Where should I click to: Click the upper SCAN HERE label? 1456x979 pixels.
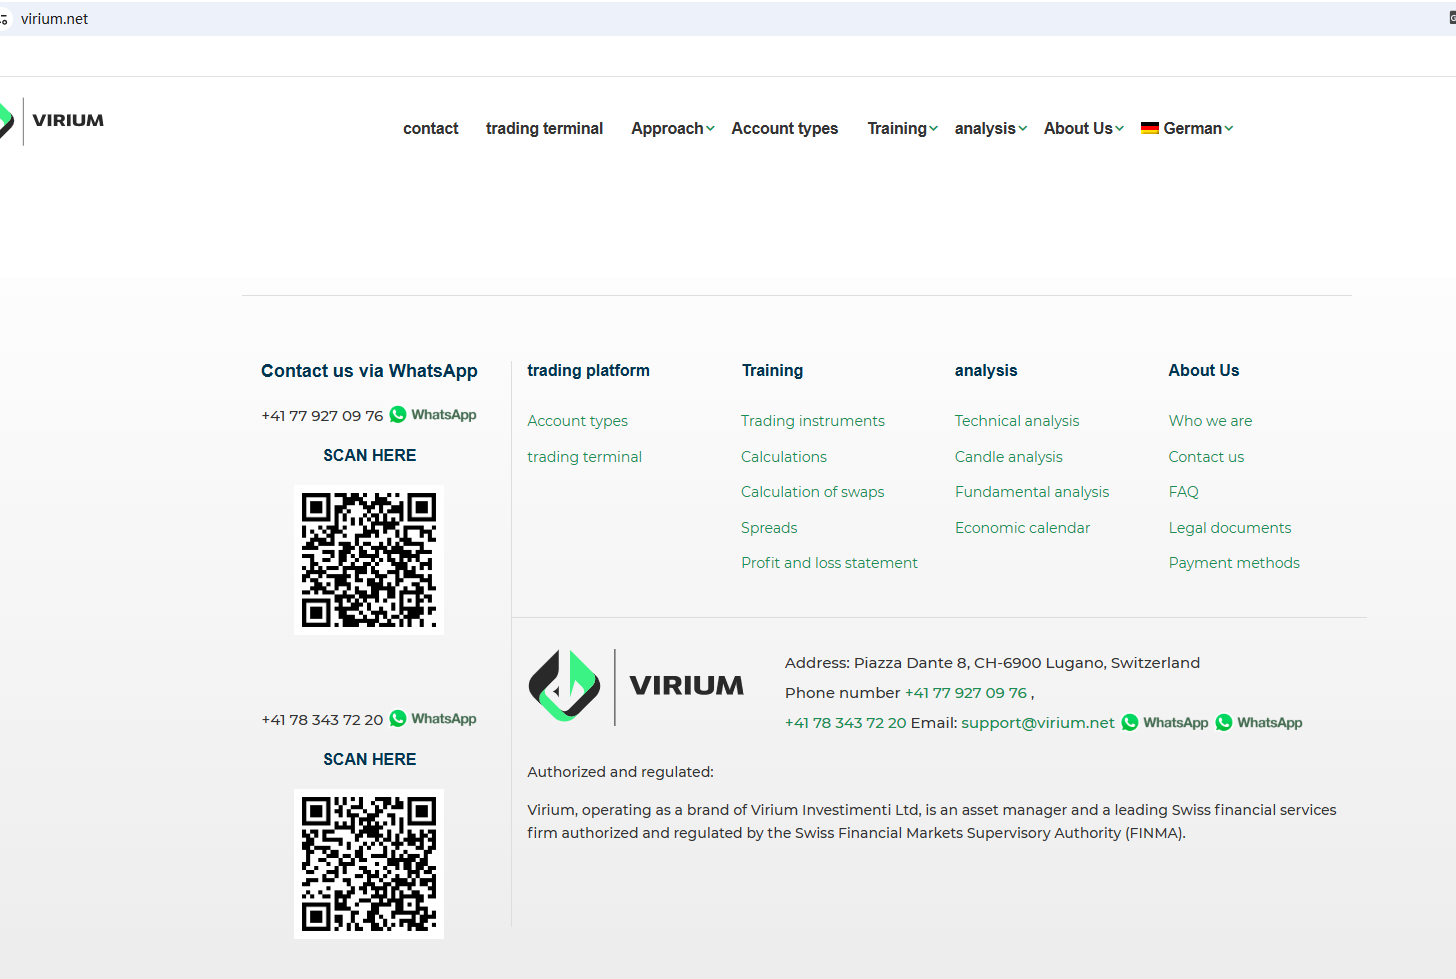(x=370, y=456)
